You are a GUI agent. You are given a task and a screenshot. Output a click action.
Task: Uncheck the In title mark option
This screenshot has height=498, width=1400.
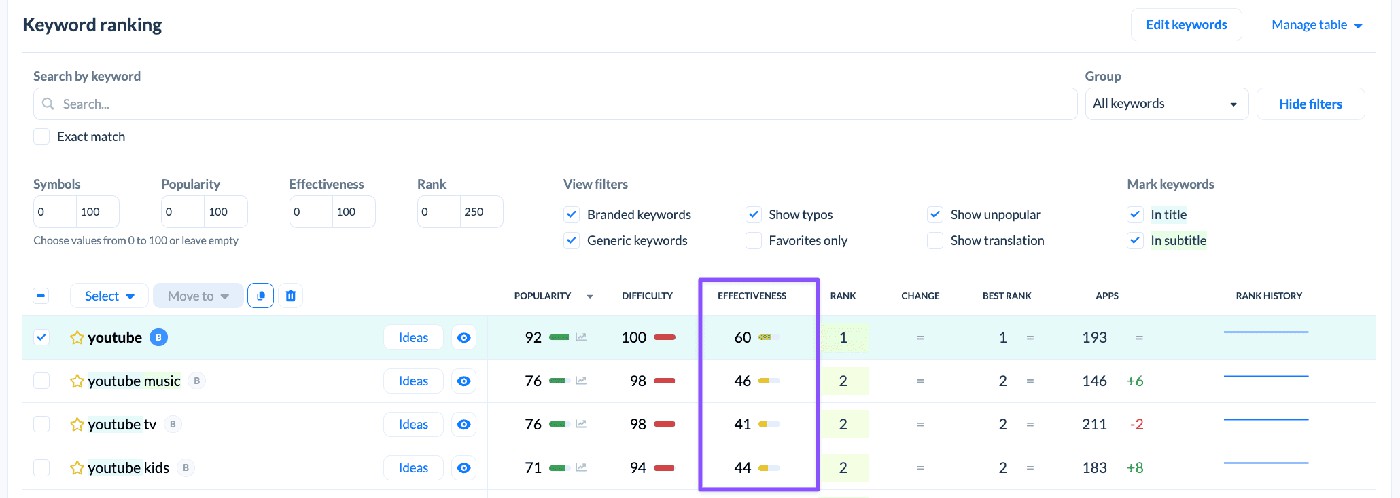(x=1135, y=214)
